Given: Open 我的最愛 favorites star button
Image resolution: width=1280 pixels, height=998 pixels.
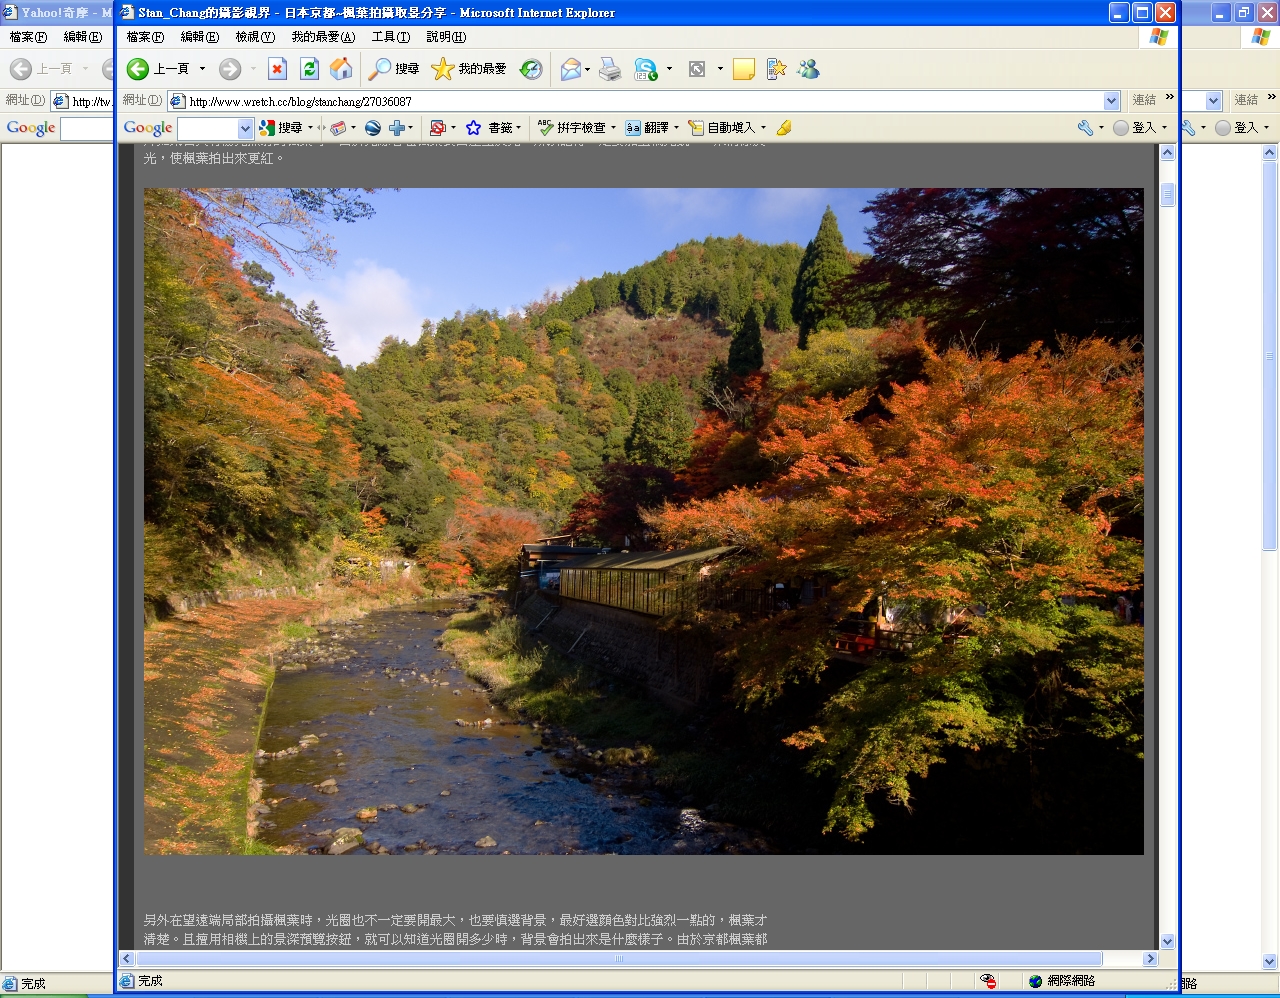Looking at the screenshot, I should [x=469, y=69].
